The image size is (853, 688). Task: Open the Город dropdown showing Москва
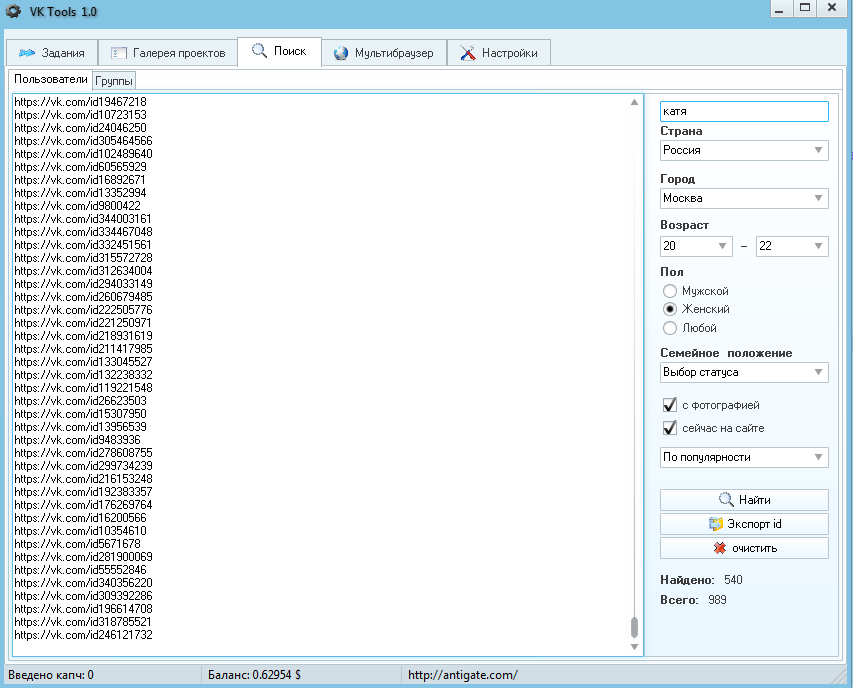click(x=744, y=198)
